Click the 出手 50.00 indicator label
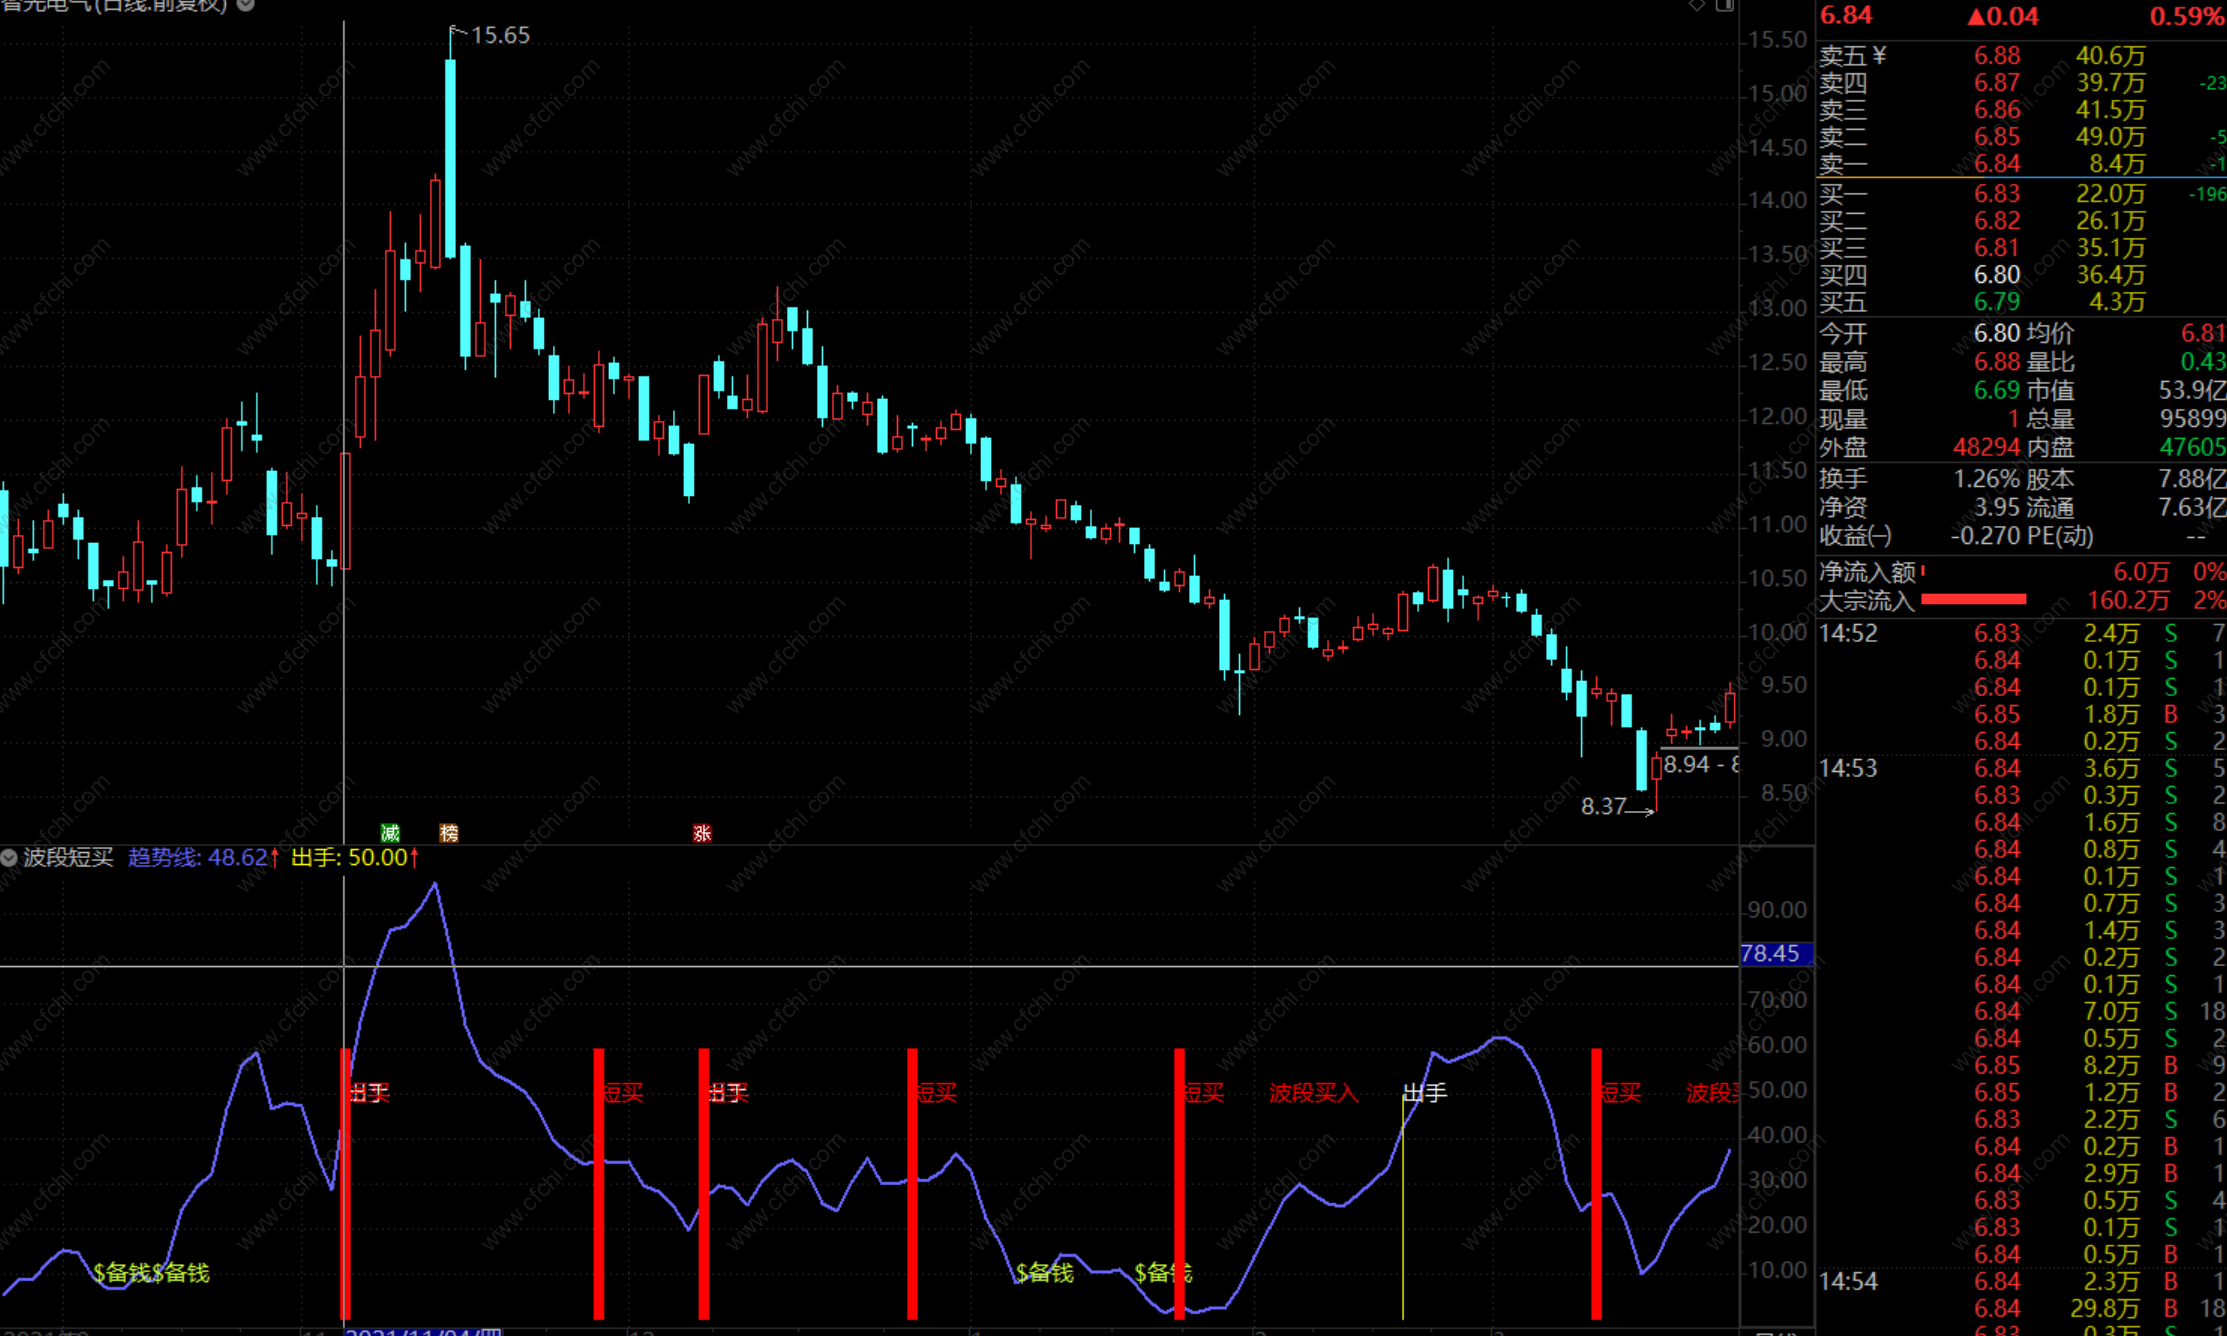This screenshot has height=1336, width=2227. [350, 857]
